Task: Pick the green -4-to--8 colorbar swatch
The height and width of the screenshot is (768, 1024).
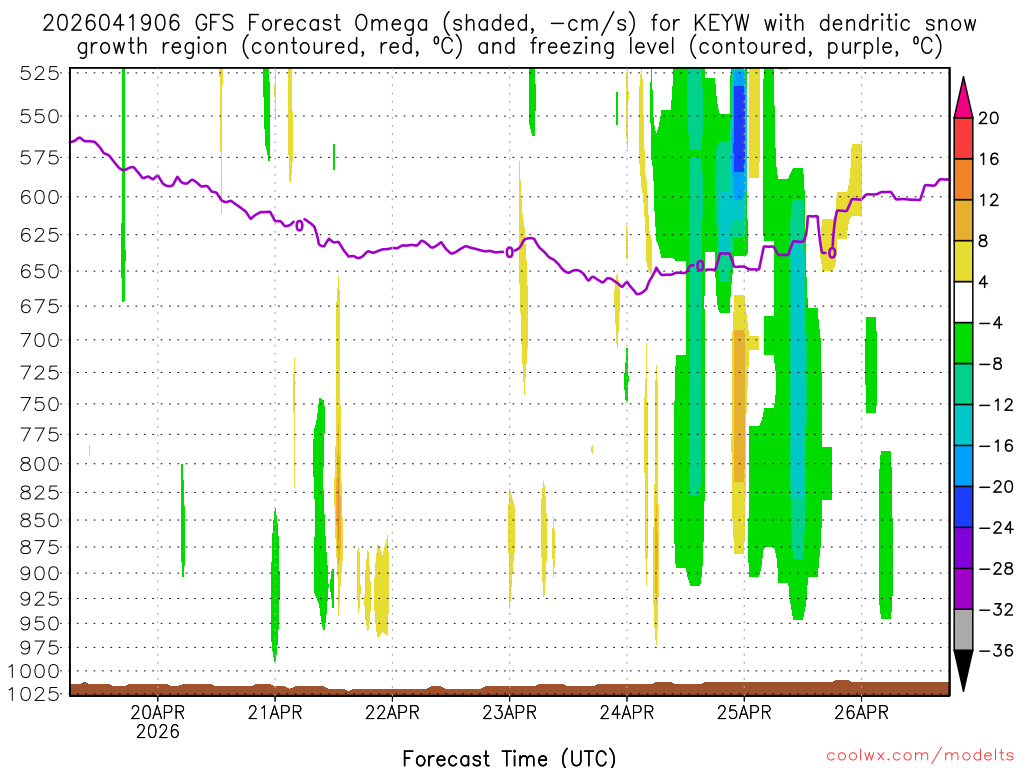Action: pos(963,343)
